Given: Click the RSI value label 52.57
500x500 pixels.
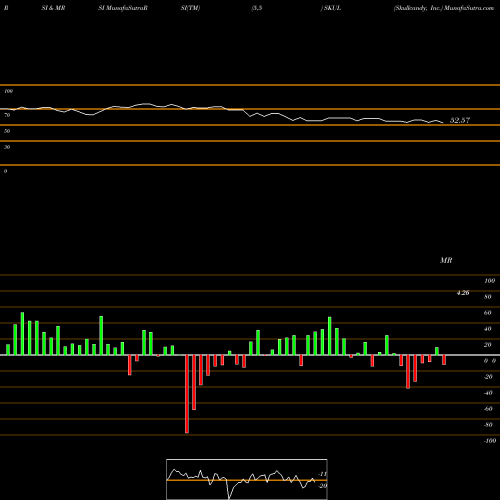Looking at the screenshot, I should coord(460,120).
